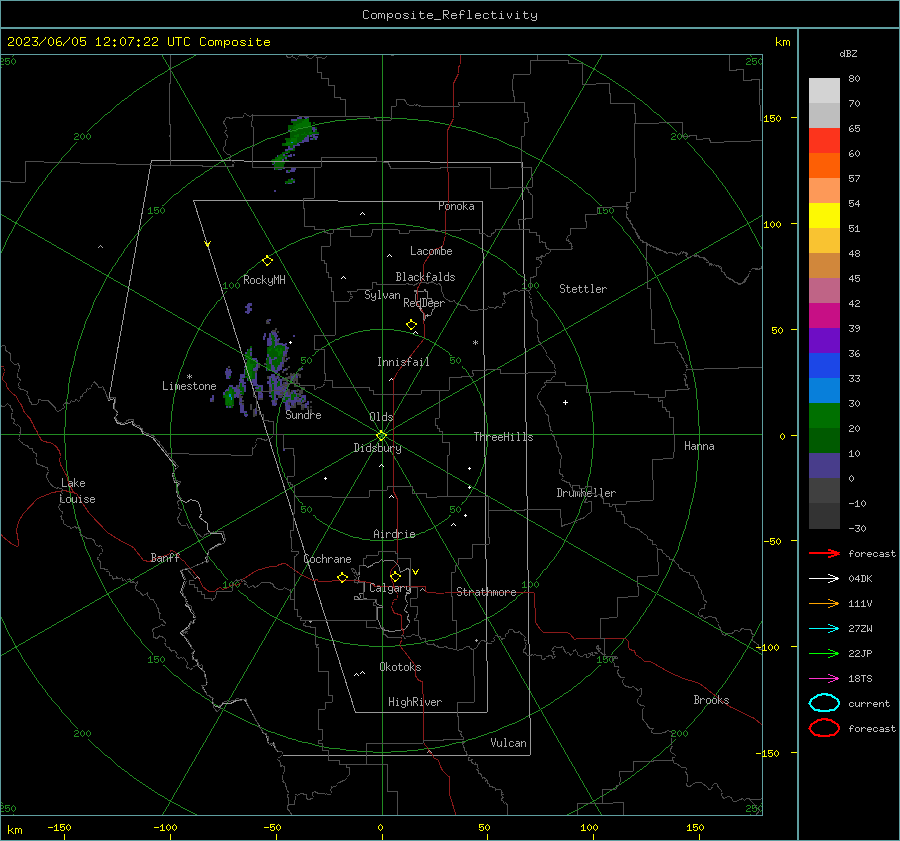Click the Cochrane town label

(x=327, y=559)
